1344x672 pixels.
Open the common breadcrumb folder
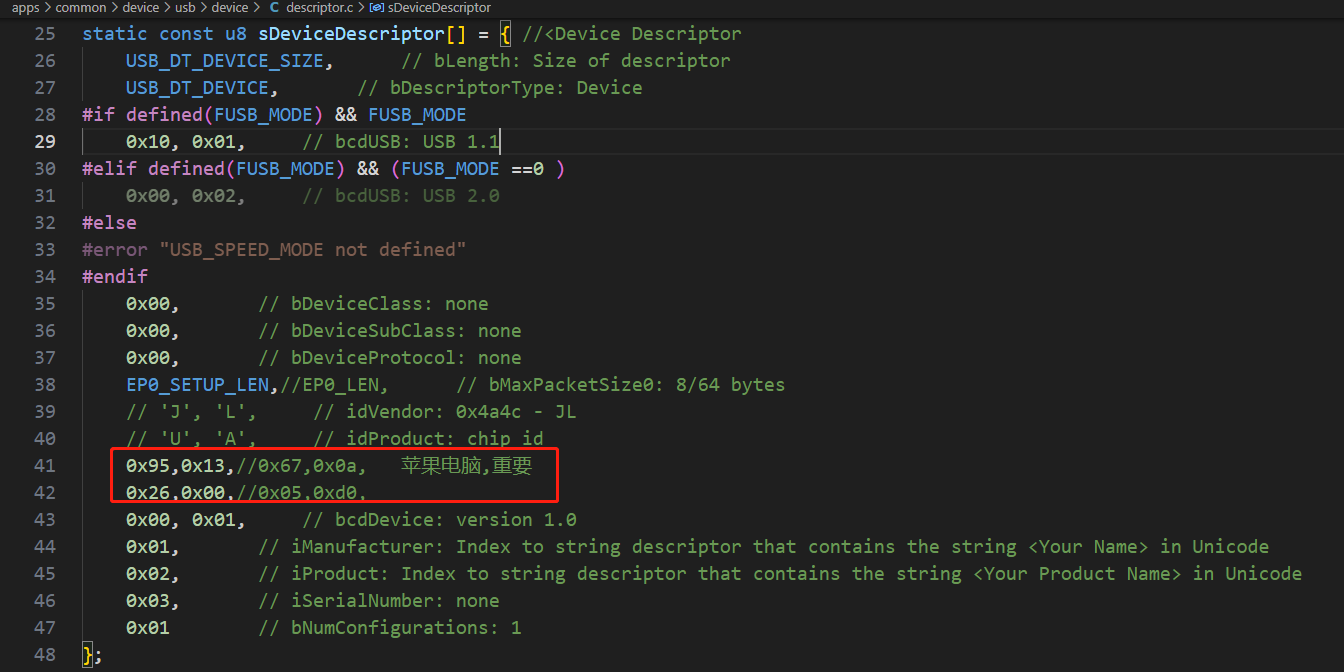[81, 8]
